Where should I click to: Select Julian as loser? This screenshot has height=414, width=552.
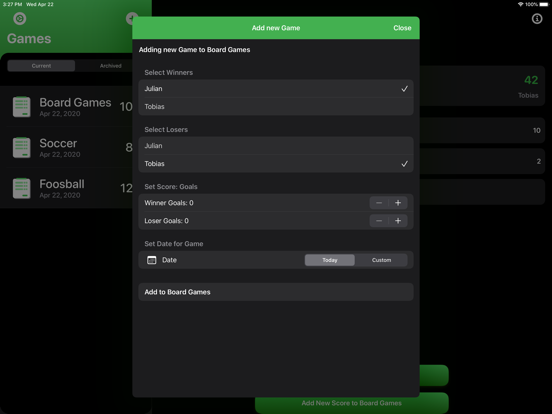point(276,146)
